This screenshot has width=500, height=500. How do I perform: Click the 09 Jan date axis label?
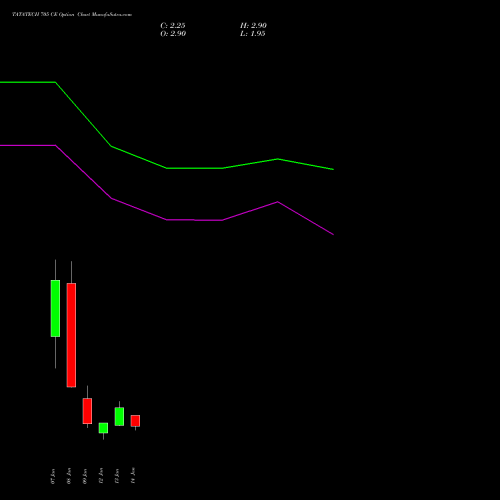85,476
